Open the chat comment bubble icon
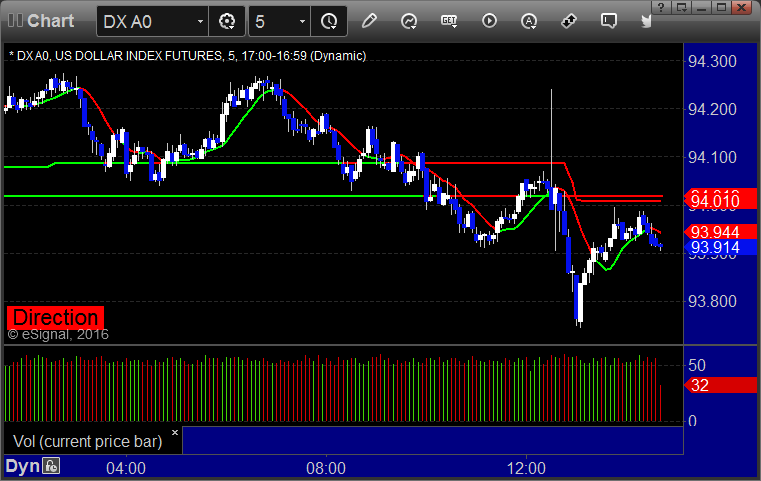 pos(609,21)
